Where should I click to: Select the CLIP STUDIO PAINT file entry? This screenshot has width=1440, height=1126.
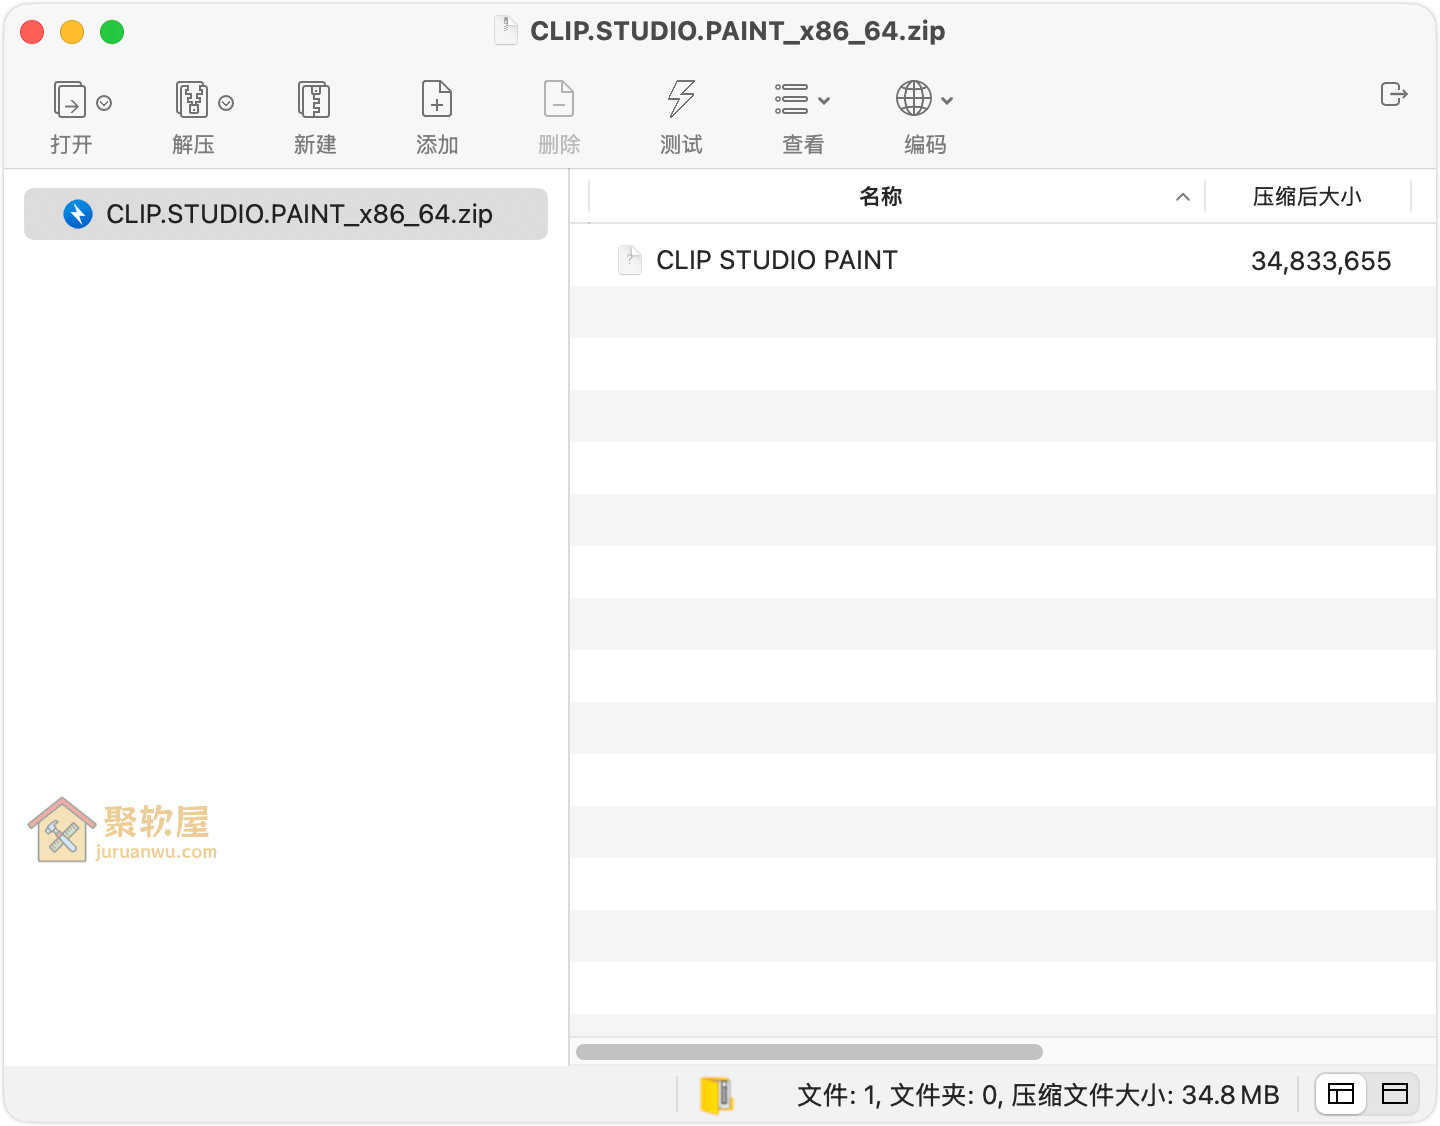[x=776, y=260]
